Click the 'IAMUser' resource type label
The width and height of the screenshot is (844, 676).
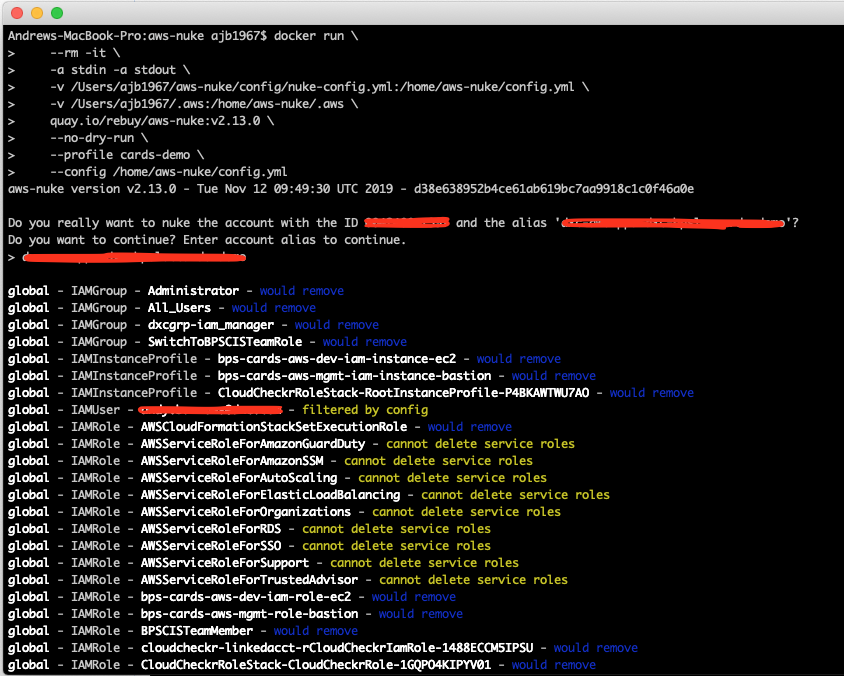95,410
